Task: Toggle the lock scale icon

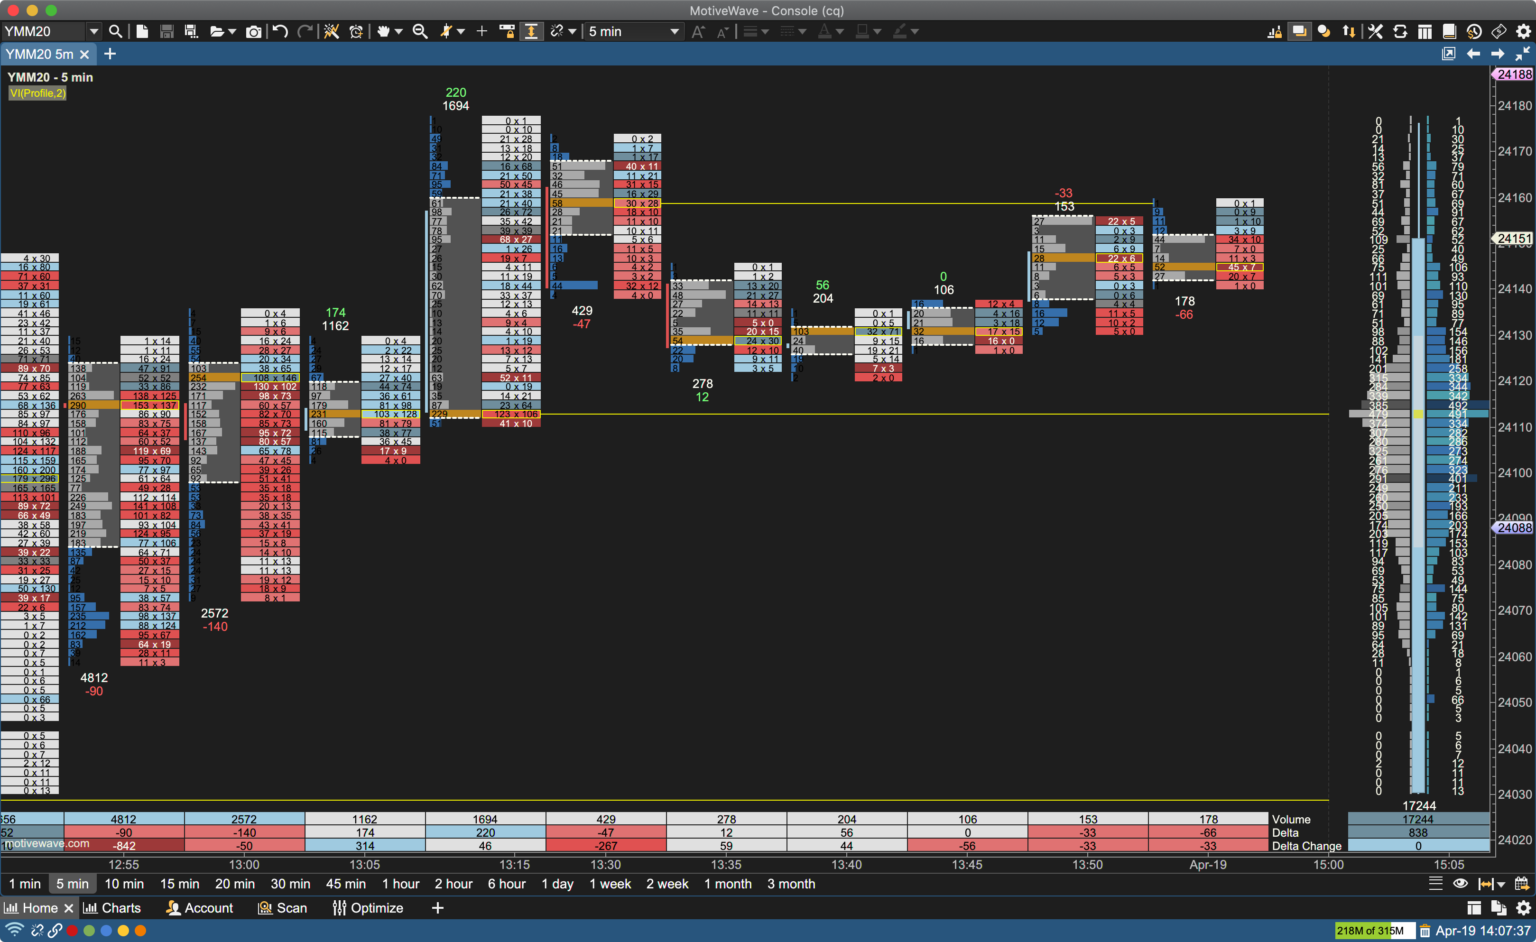Action: point(507,31)
